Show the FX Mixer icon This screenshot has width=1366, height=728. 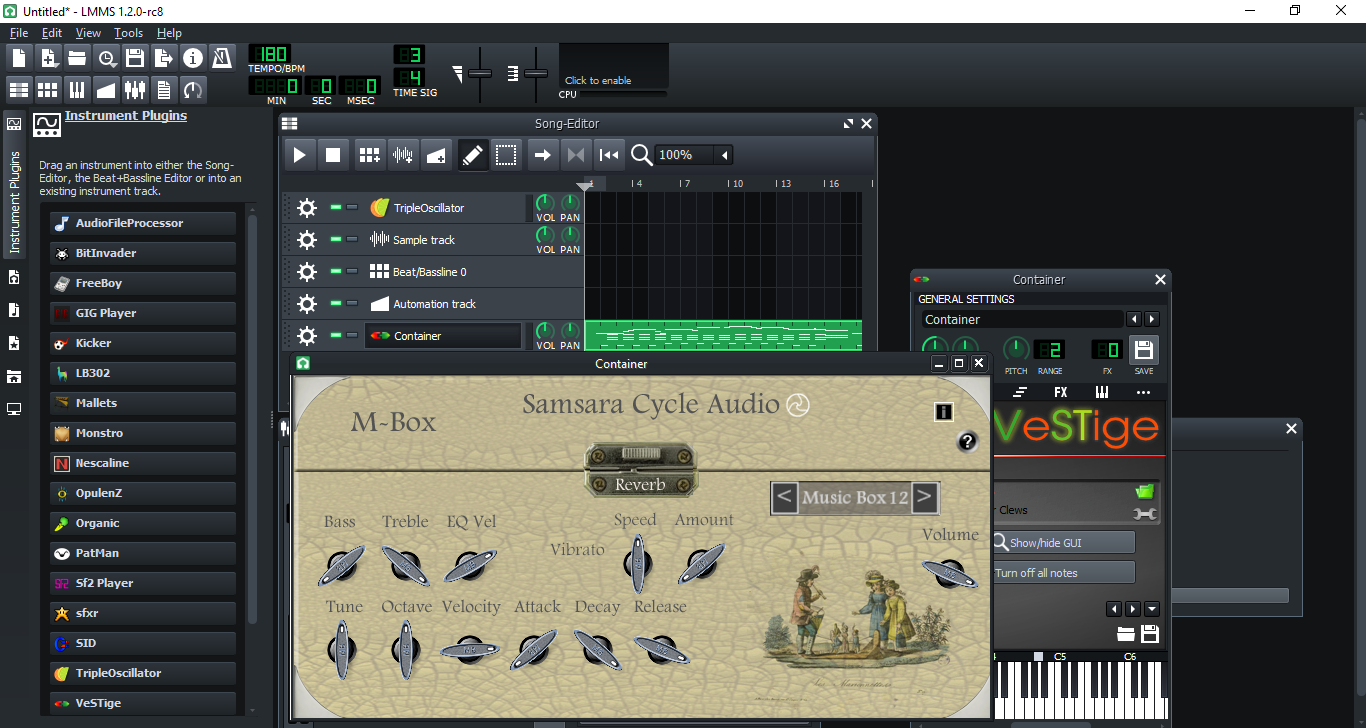click(x=135, y=89)
